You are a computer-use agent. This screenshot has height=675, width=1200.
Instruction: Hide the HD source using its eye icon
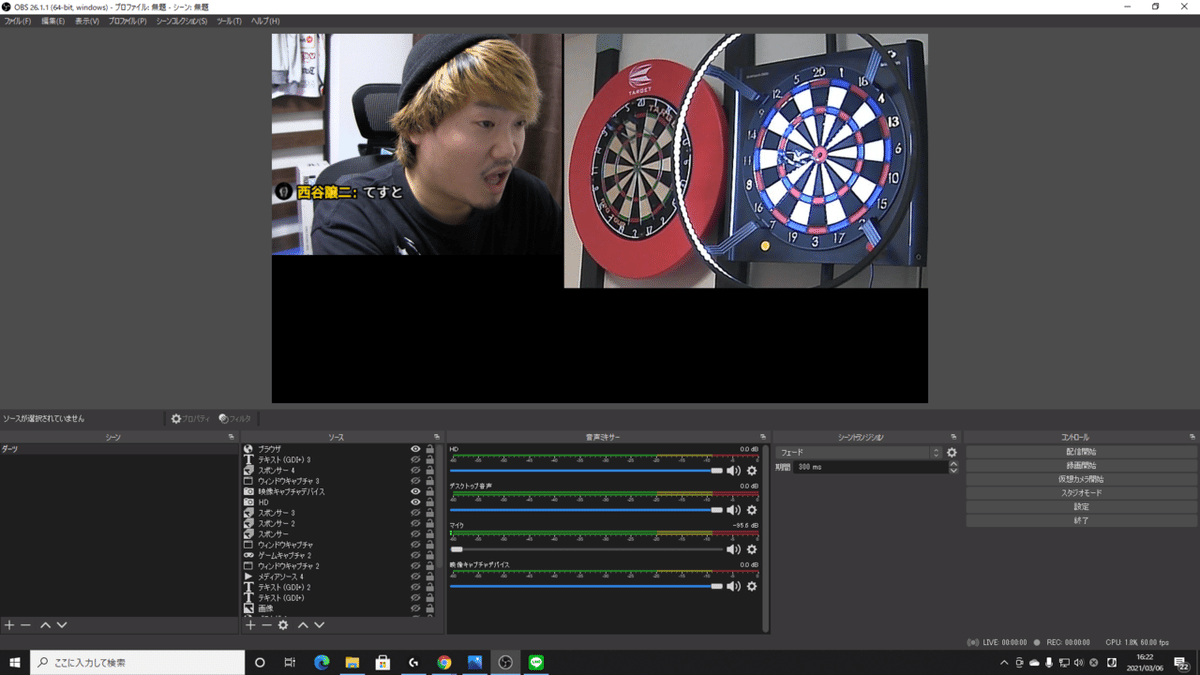pos(416,502)
